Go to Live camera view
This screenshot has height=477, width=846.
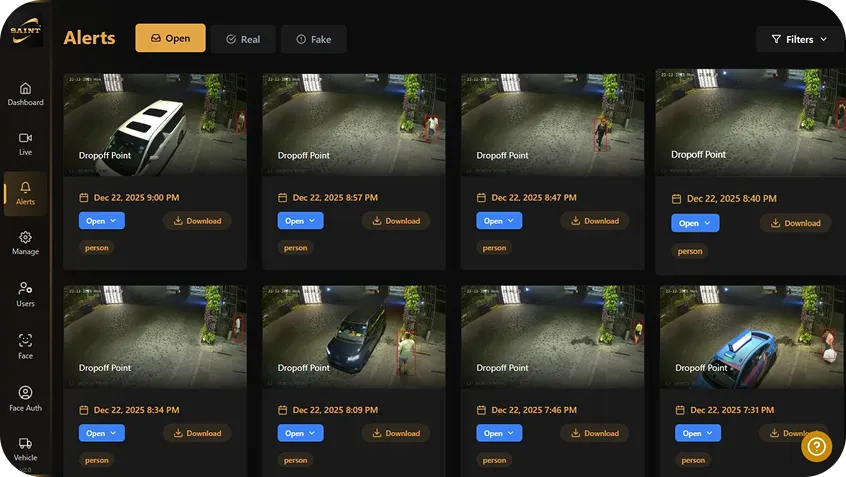(x=25, y=143)
